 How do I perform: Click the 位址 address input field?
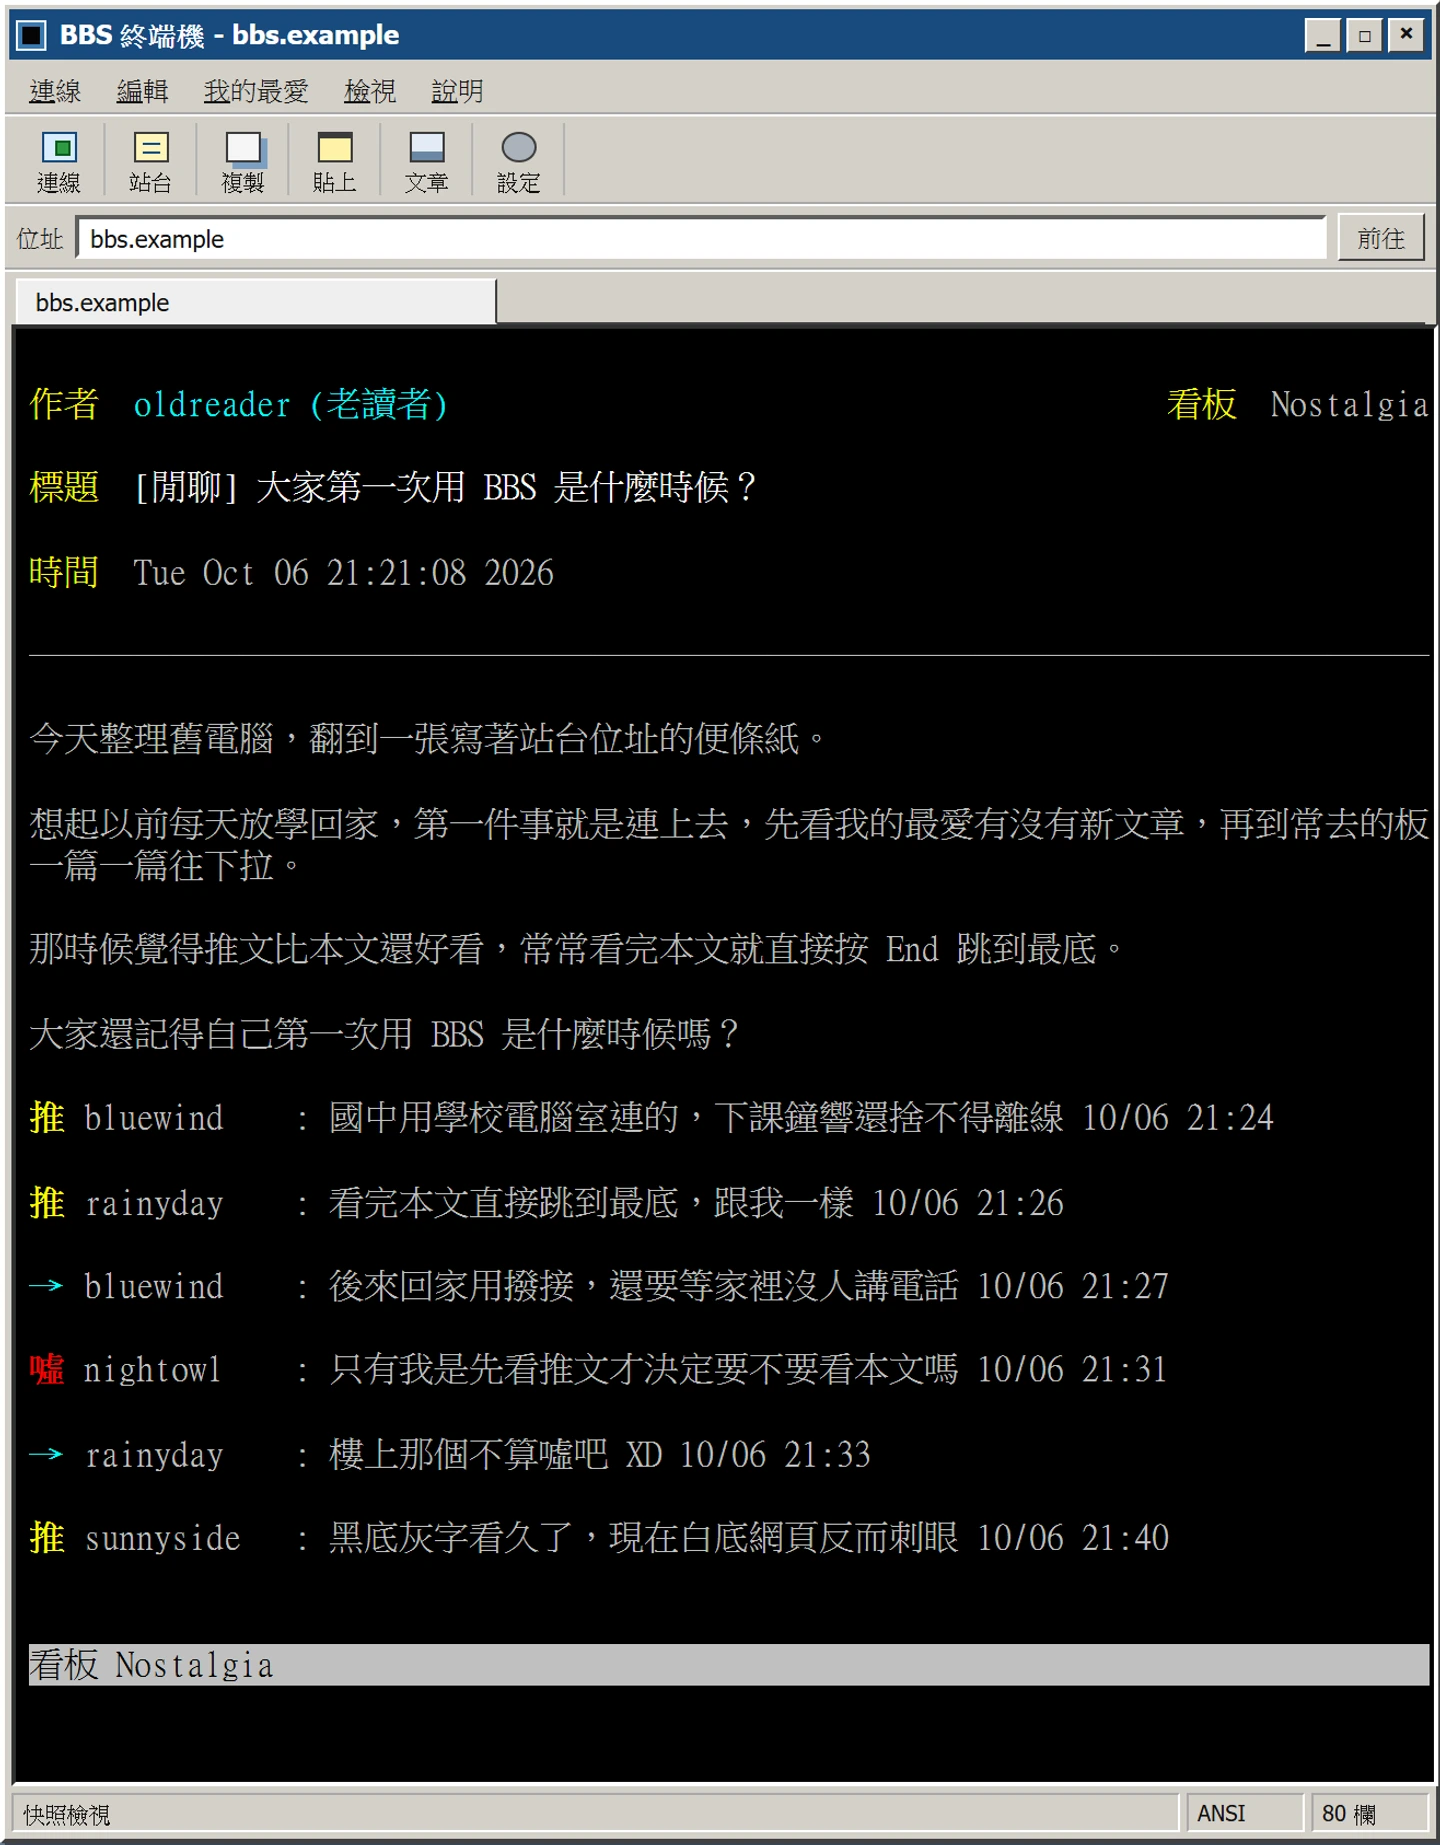pyautogui.click(x=701, y=238)
